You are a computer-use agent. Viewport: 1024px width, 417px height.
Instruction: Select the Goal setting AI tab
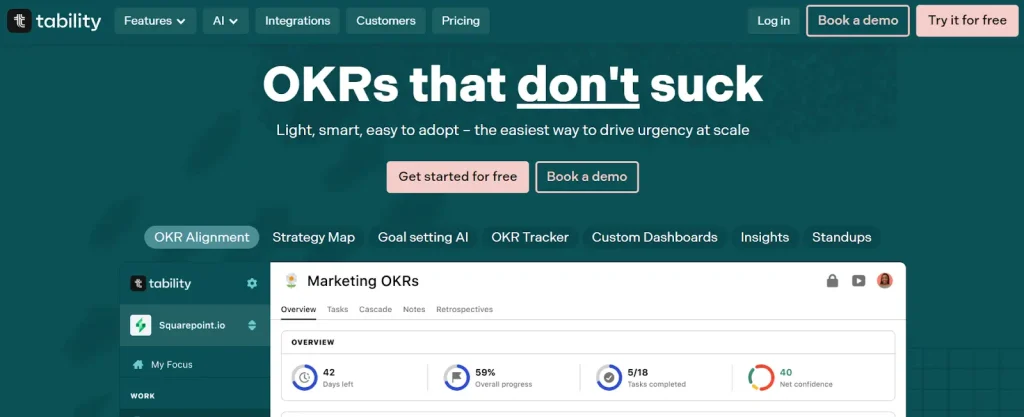tap(423, 238)
